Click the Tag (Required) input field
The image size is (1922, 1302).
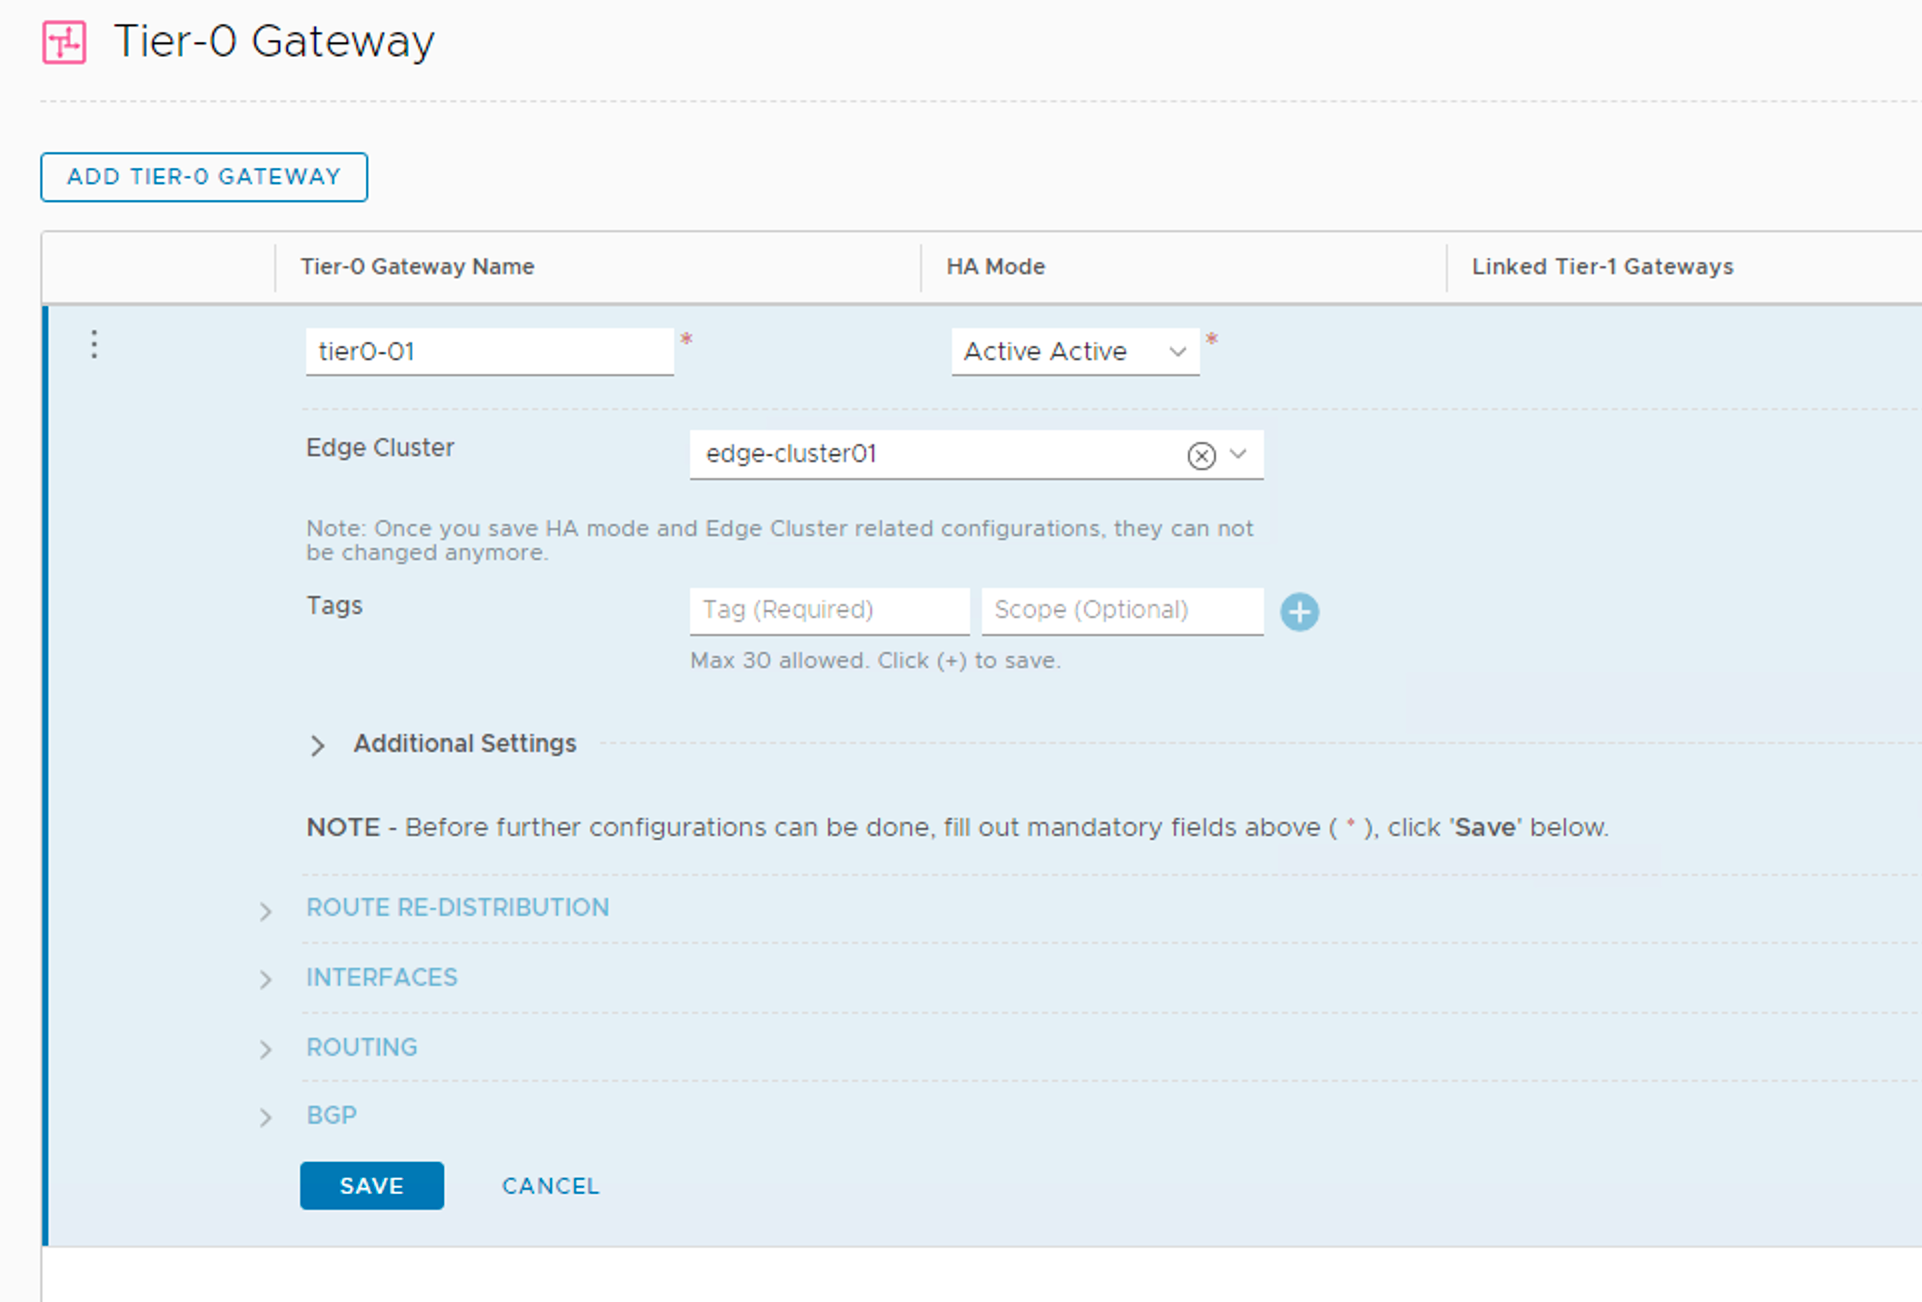[828, 610]
